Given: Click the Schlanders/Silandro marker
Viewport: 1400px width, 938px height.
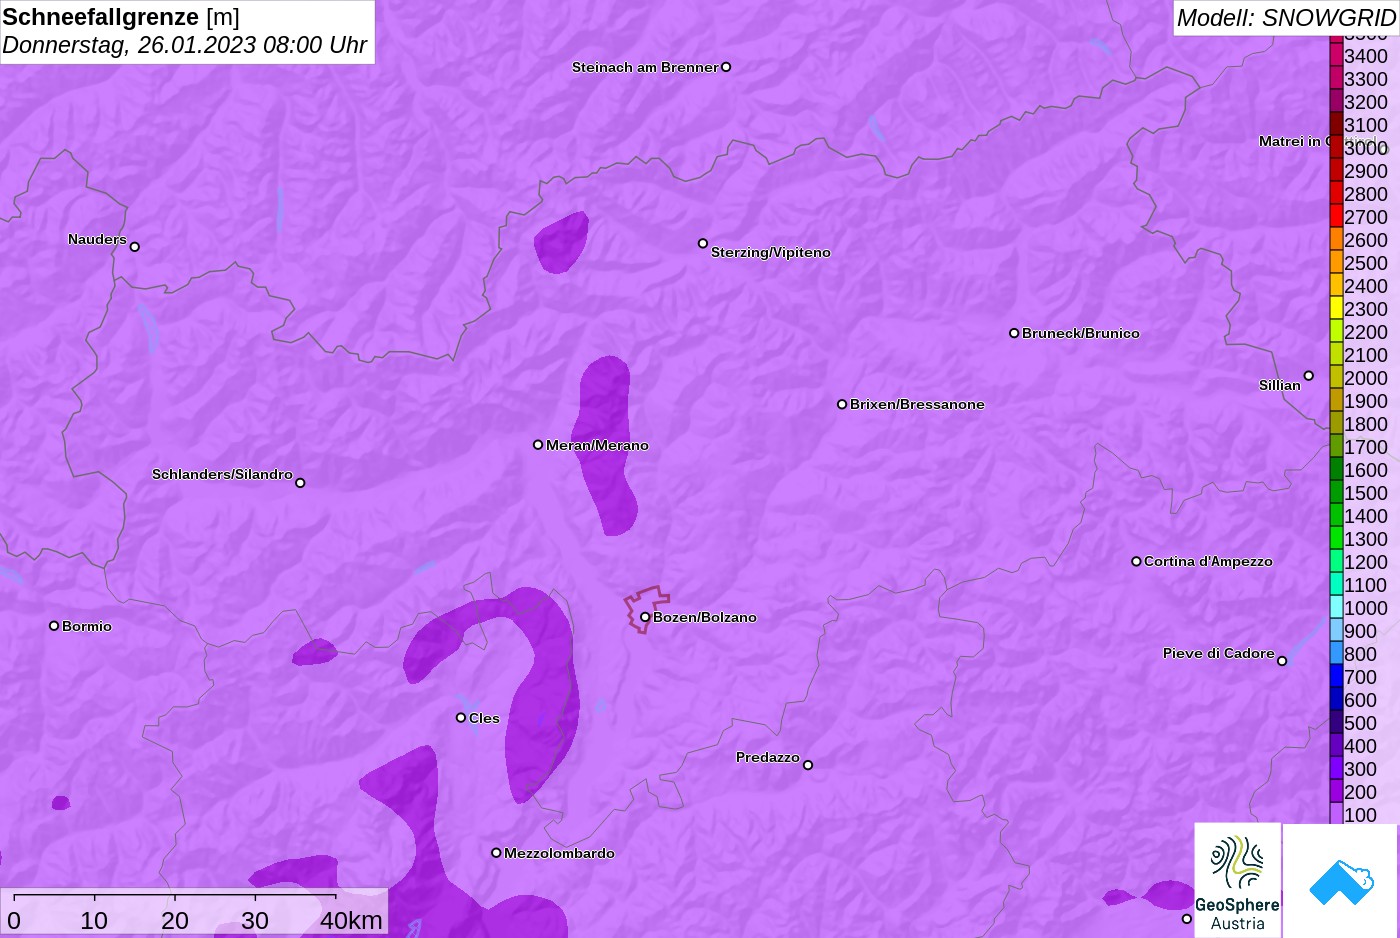Looking at the screenshot, I should [x=300, y=483].
